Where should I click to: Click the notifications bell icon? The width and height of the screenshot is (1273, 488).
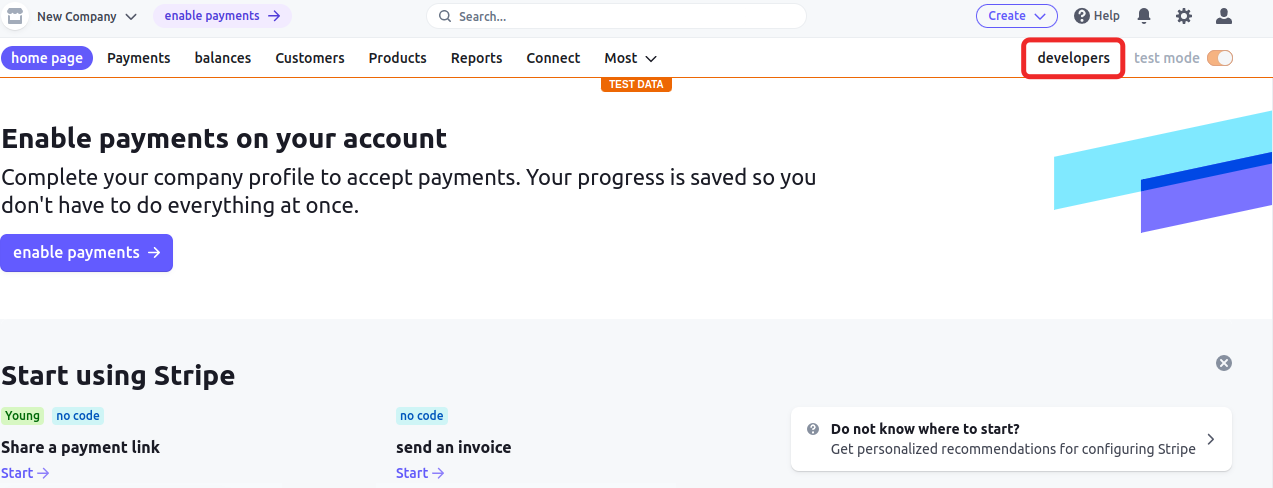pyautogui.click(x=1144, y=16)
